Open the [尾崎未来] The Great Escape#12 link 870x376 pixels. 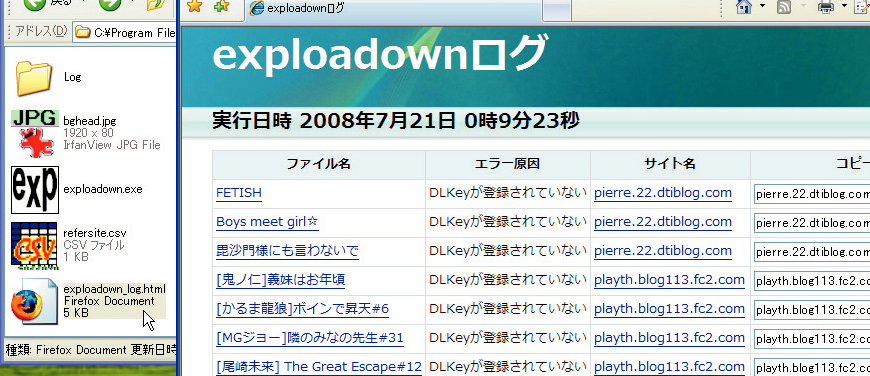click(x=319, y=367)
